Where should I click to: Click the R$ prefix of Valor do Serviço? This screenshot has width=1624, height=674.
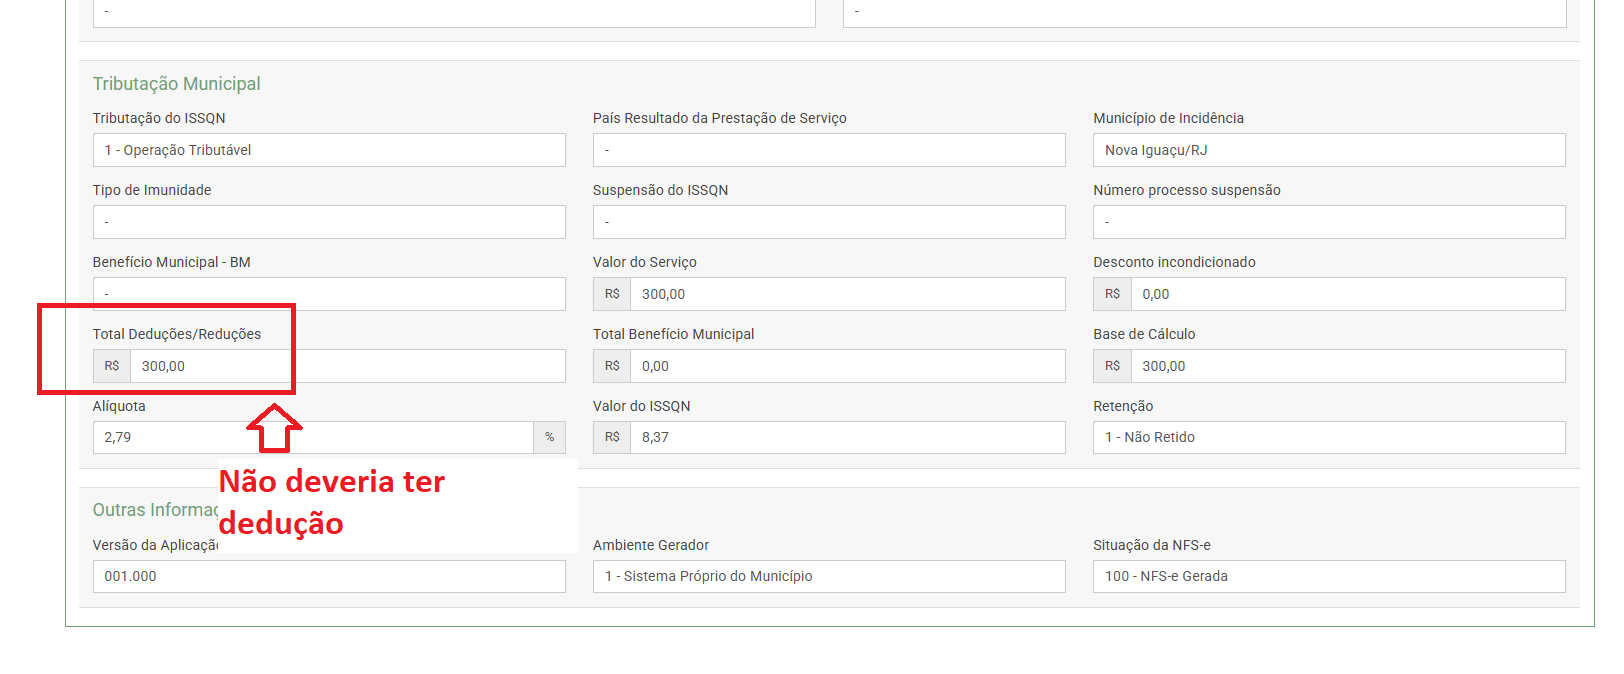(612, 294)
